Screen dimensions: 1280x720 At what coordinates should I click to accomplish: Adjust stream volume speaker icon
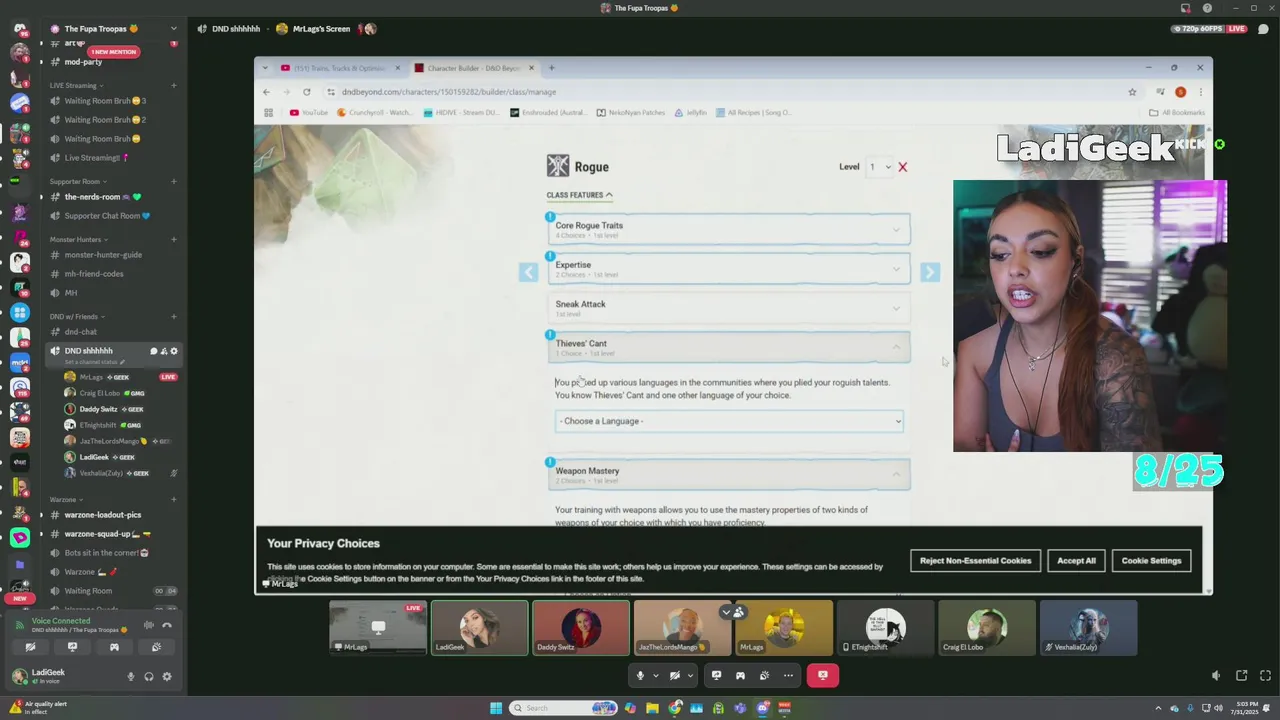(1216, 676)
